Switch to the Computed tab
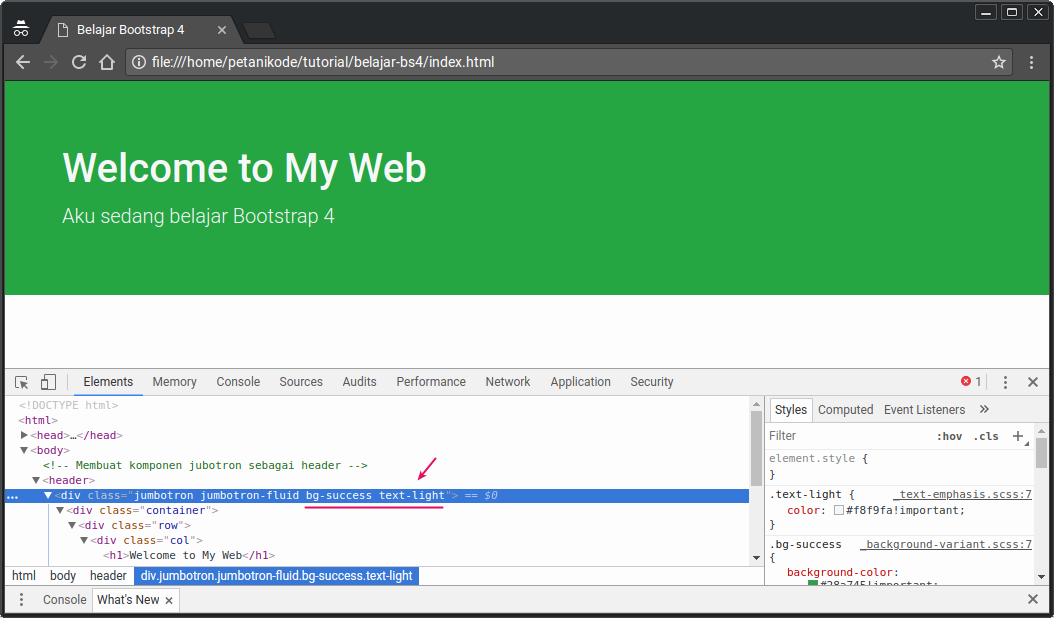The height and width of the screenshot is (618, 1054). point(846,409)
